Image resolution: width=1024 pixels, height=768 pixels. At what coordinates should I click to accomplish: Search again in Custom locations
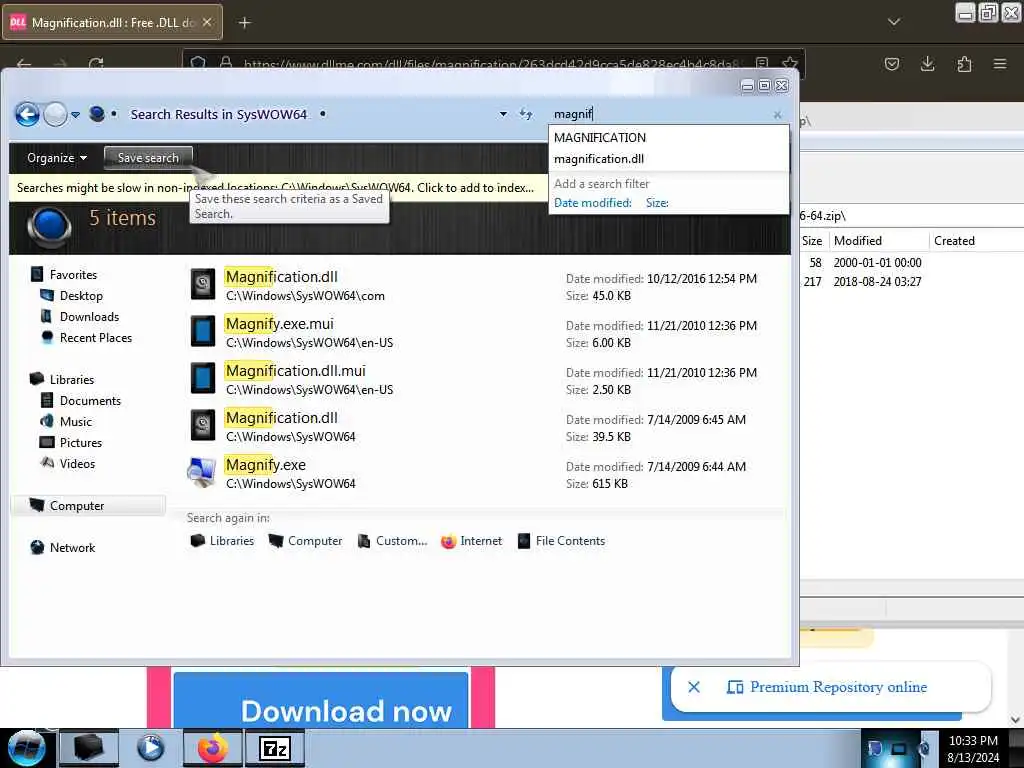point(392,541)
